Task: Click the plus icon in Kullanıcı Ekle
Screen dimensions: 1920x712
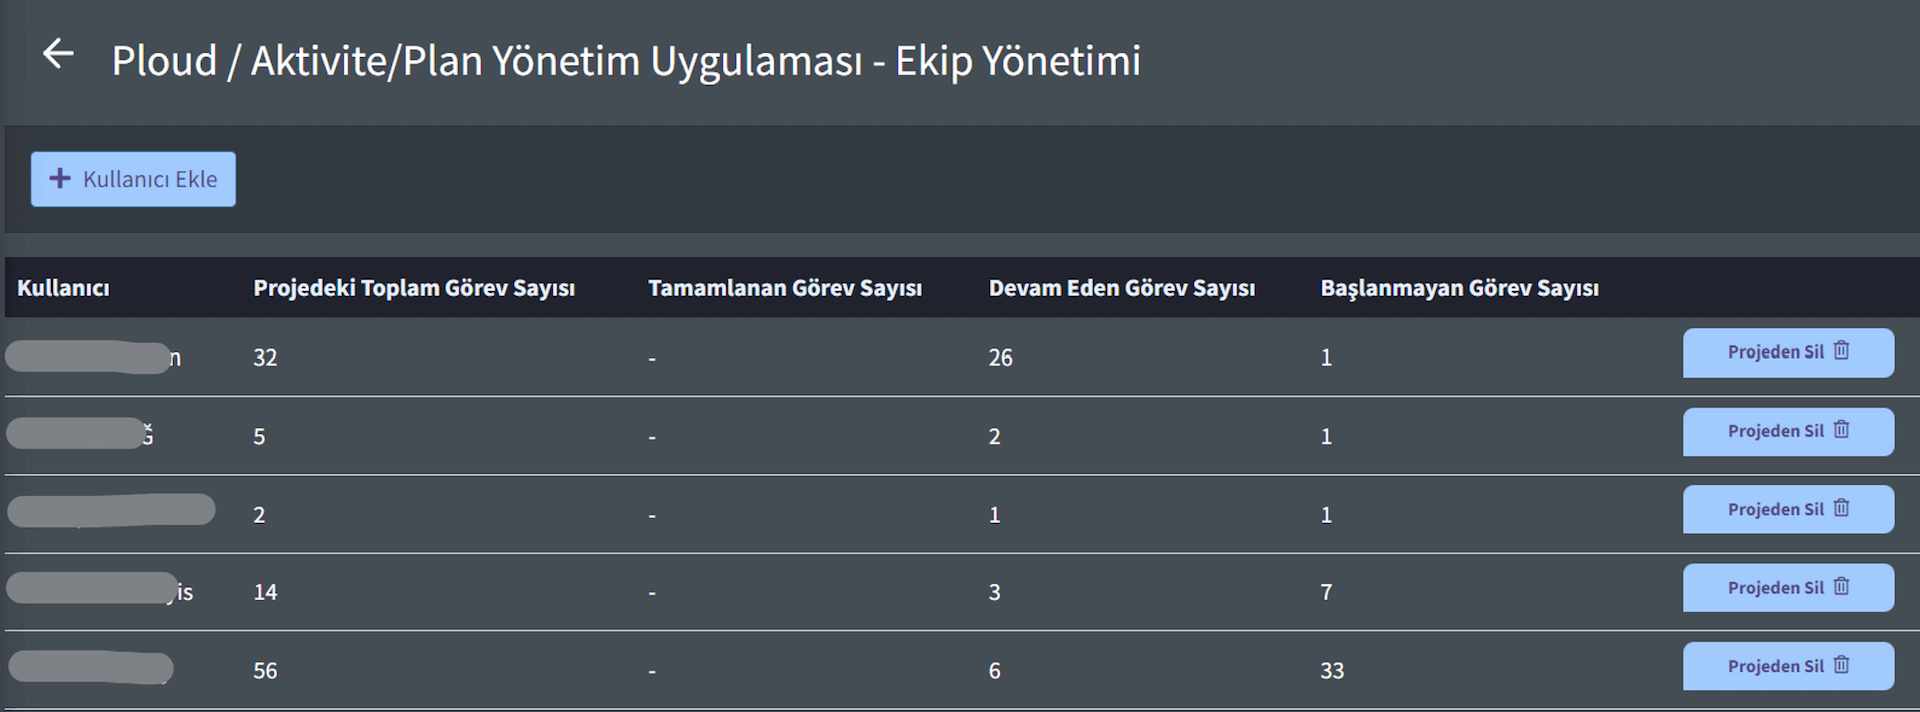Action: 60,178
